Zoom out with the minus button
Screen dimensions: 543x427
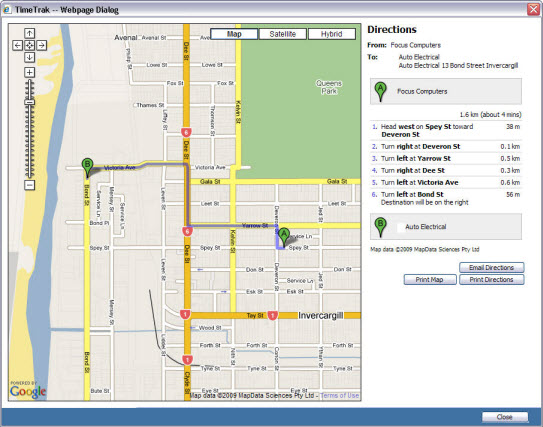click(29, 185)
